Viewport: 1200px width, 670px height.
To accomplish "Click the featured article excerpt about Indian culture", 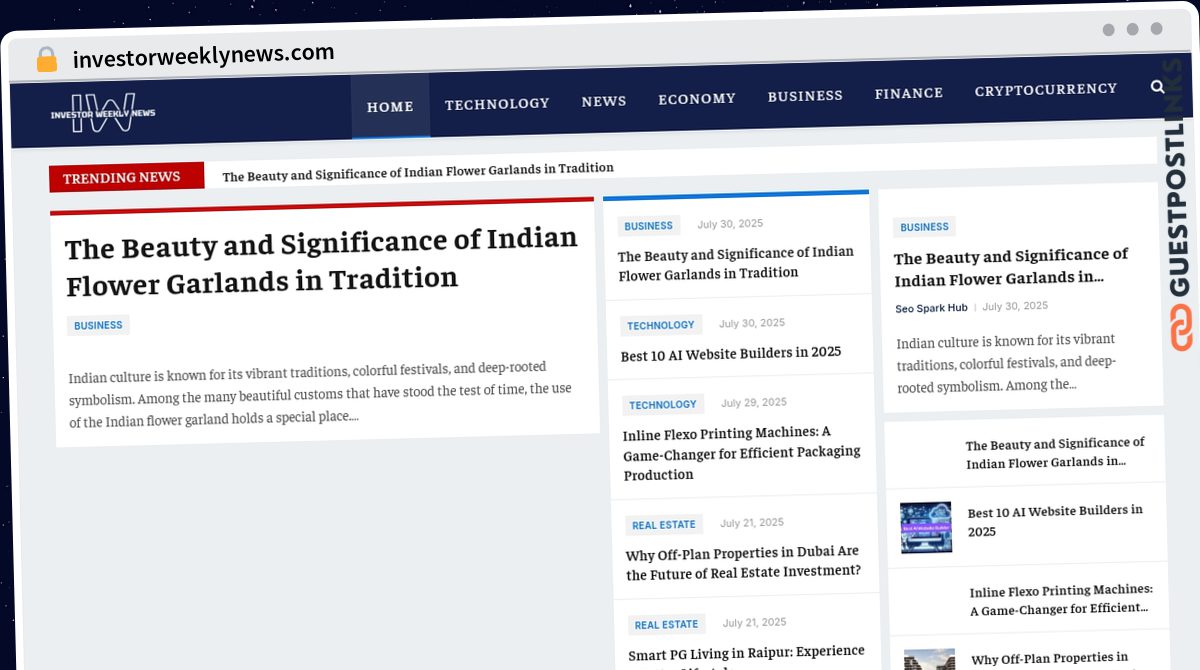I will (320, 393).
